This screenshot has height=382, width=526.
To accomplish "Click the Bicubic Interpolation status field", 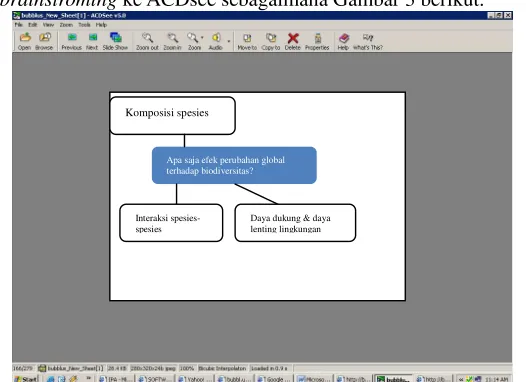I will click(222, 368).
